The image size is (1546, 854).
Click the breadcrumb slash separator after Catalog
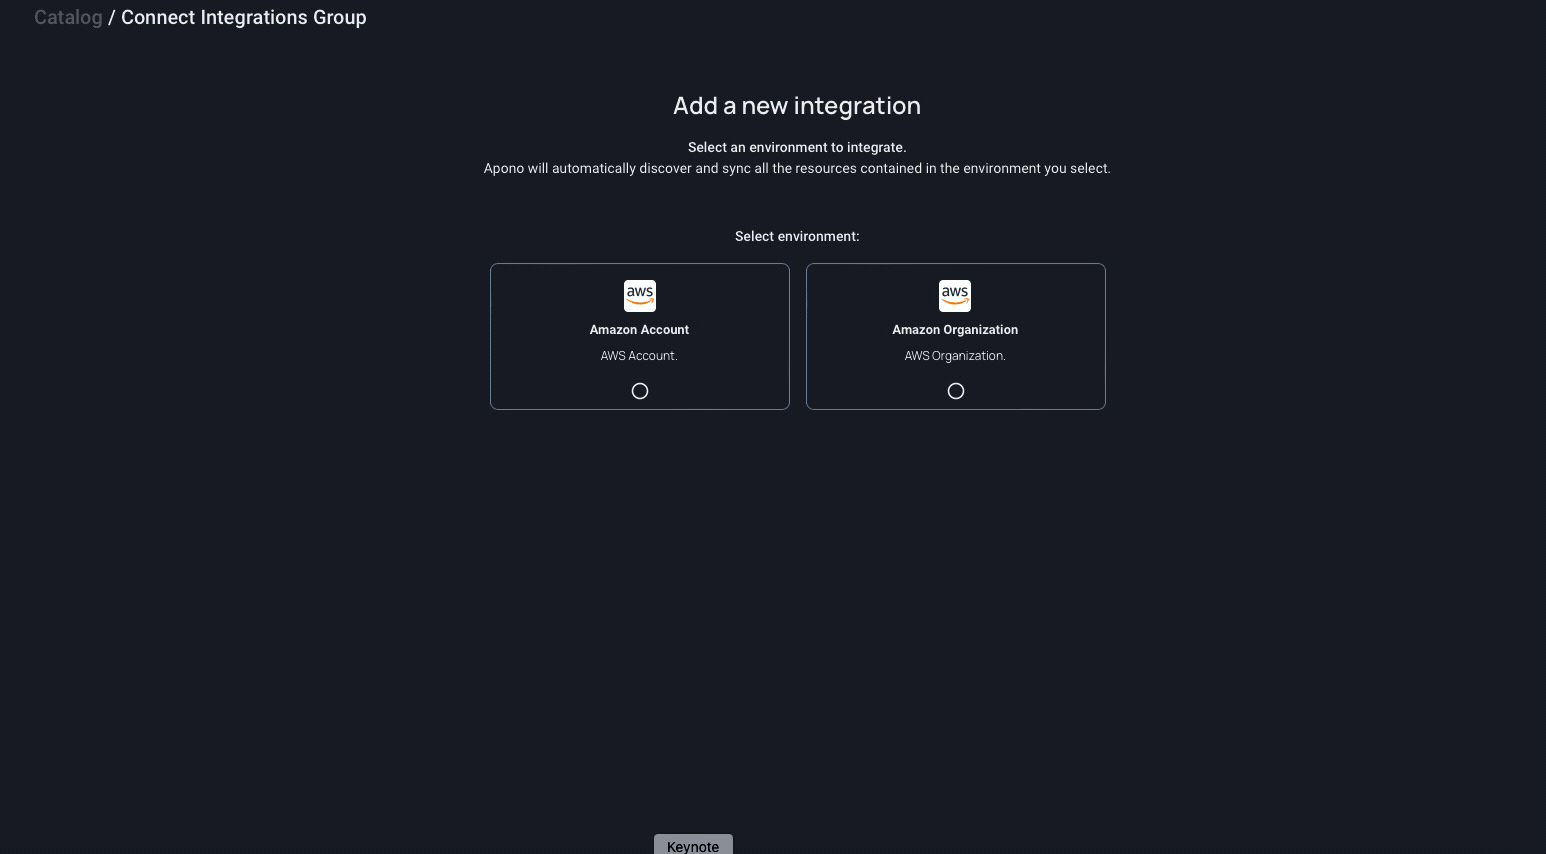112,18
